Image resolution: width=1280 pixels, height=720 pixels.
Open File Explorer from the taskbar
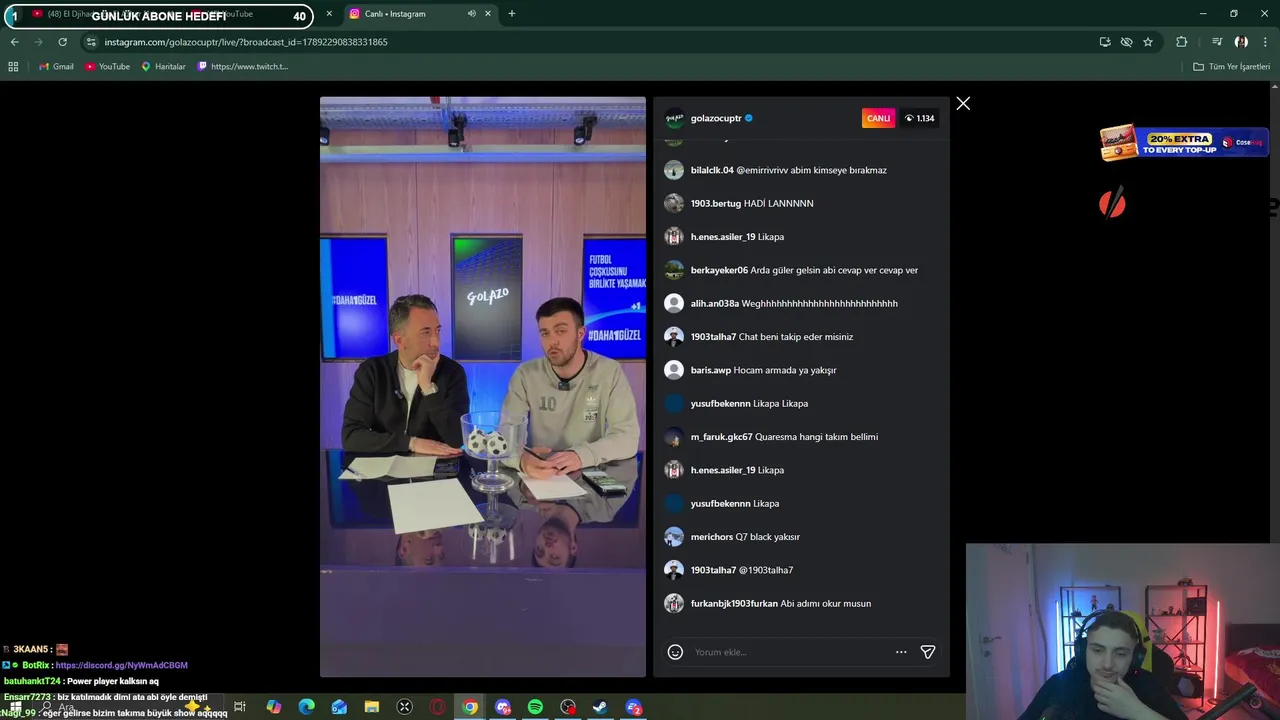(x=372, y=707)
